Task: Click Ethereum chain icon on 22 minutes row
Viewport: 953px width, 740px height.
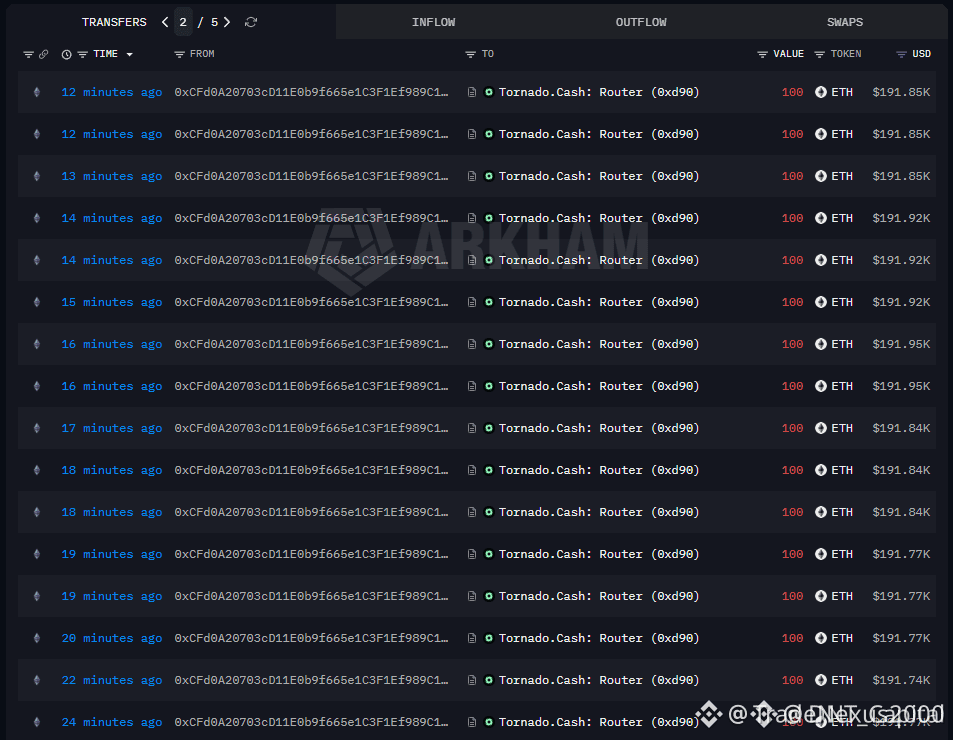Action: tap(36, 680)
